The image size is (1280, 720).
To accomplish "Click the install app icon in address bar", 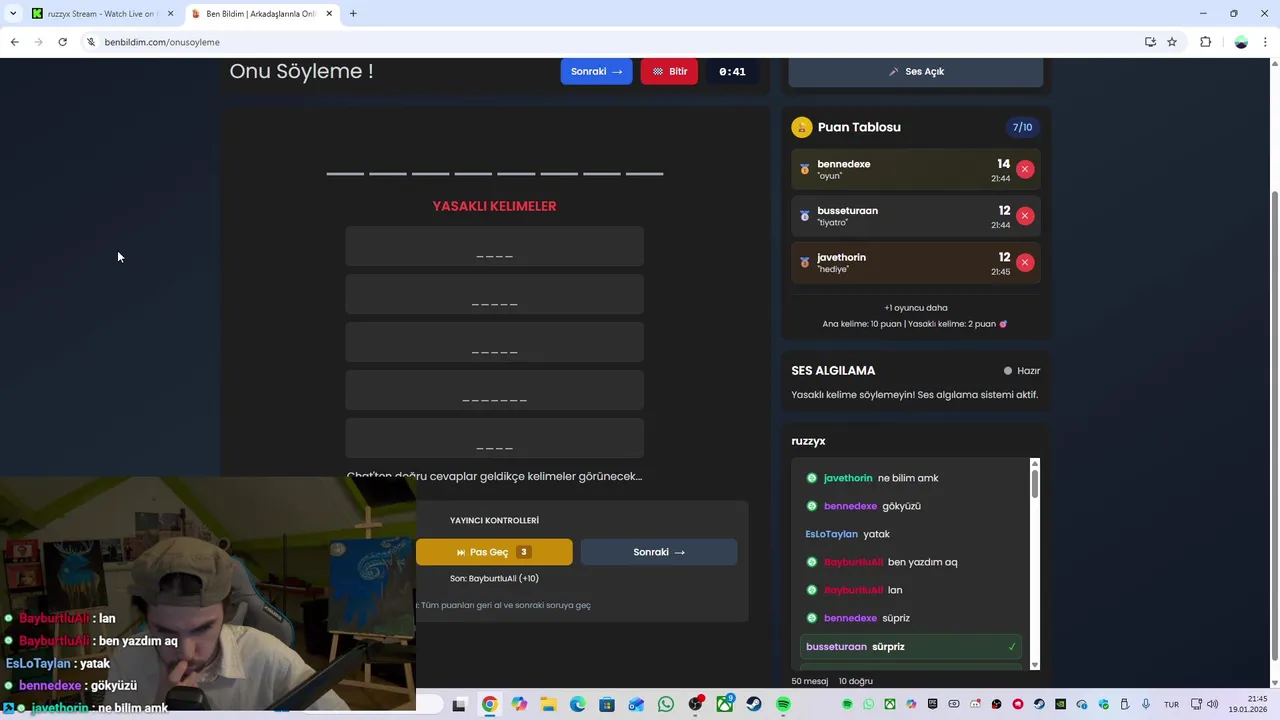I will pyautogui.click(x=1150, y=42).
